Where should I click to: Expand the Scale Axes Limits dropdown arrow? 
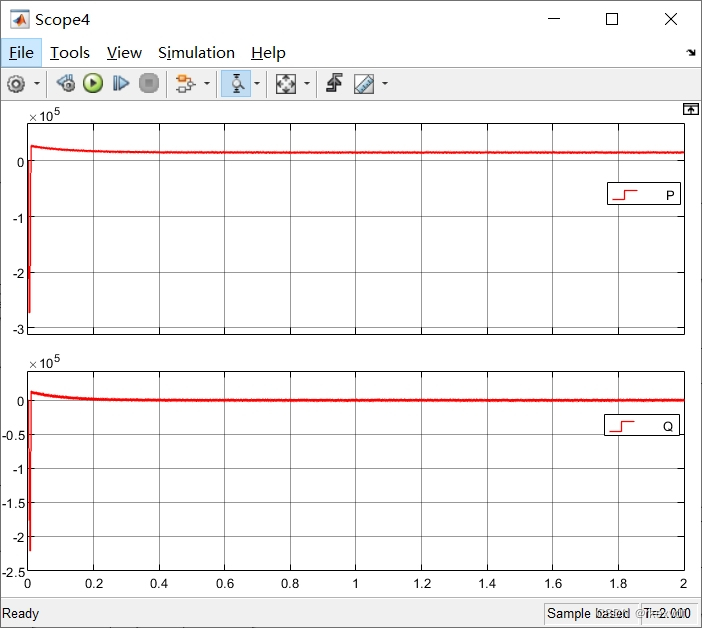307,84
